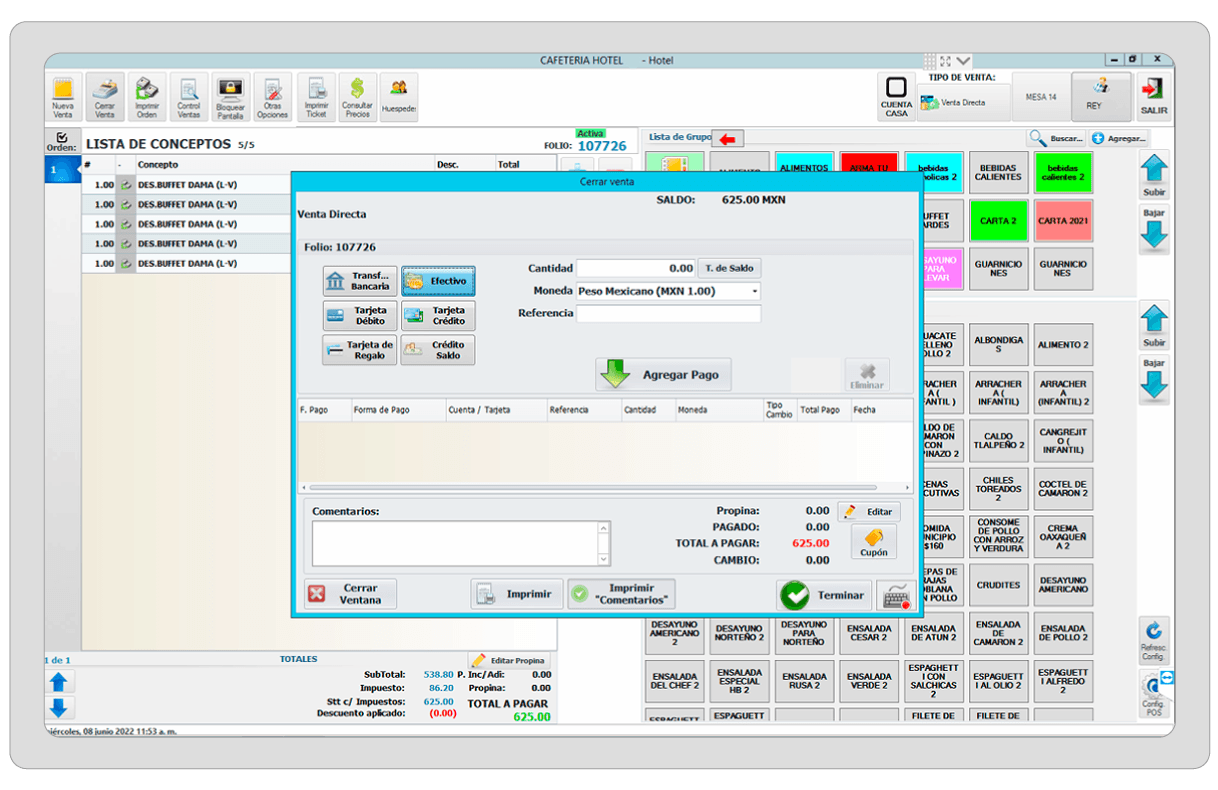Choose Tarjeta de Regalo payment method
This screenshot has height=790, width=1218.
360,350
